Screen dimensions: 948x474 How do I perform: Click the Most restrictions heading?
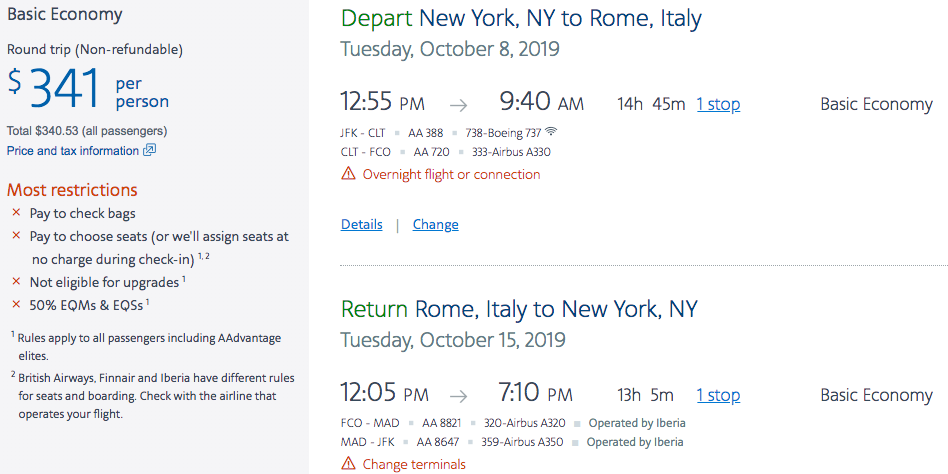pyautogui.click(x=72, y=190)
